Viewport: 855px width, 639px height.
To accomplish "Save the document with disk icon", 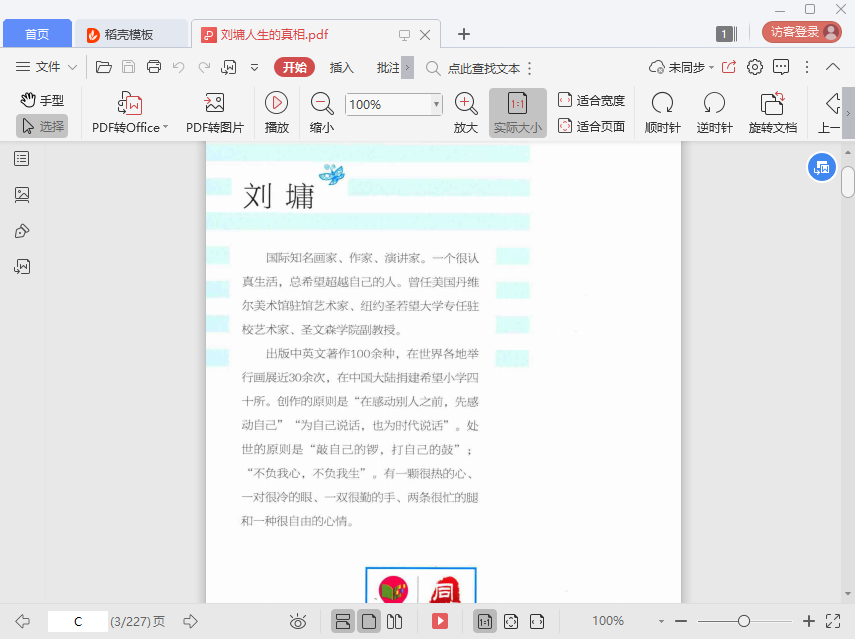I will pyautogui.click(x=128, y=67).
